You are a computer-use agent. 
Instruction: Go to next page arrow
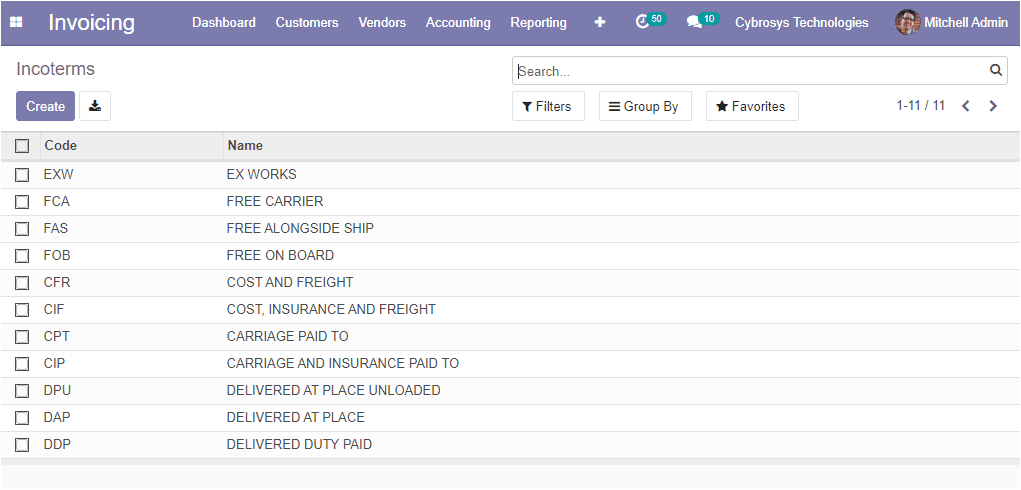pyautogui.click(x=993, y=106)
